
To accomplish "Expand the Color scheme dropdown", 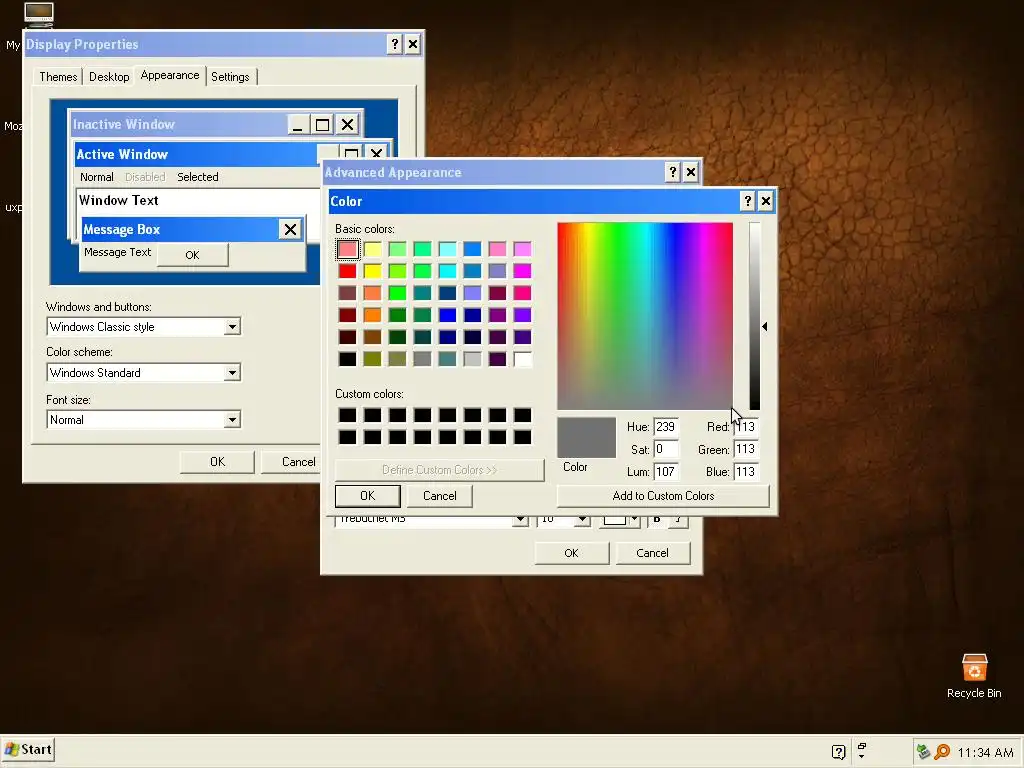I will pos(232,372).
